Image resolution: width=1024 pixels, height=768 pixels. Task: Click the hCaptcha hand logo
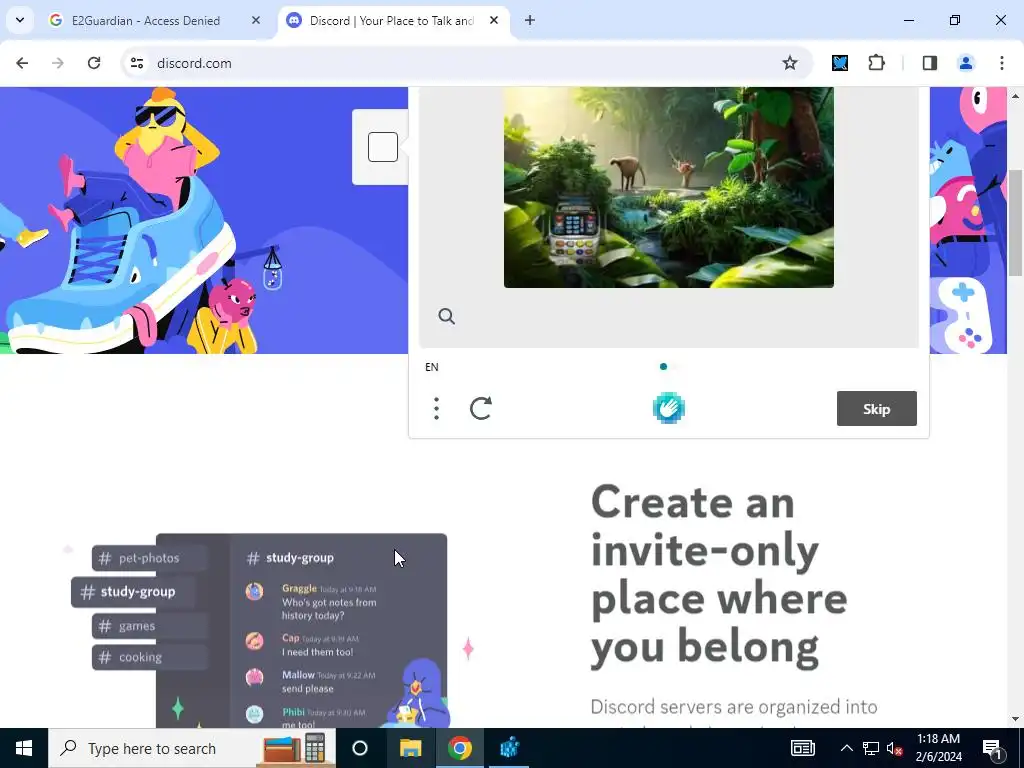[x=669, y=408]
